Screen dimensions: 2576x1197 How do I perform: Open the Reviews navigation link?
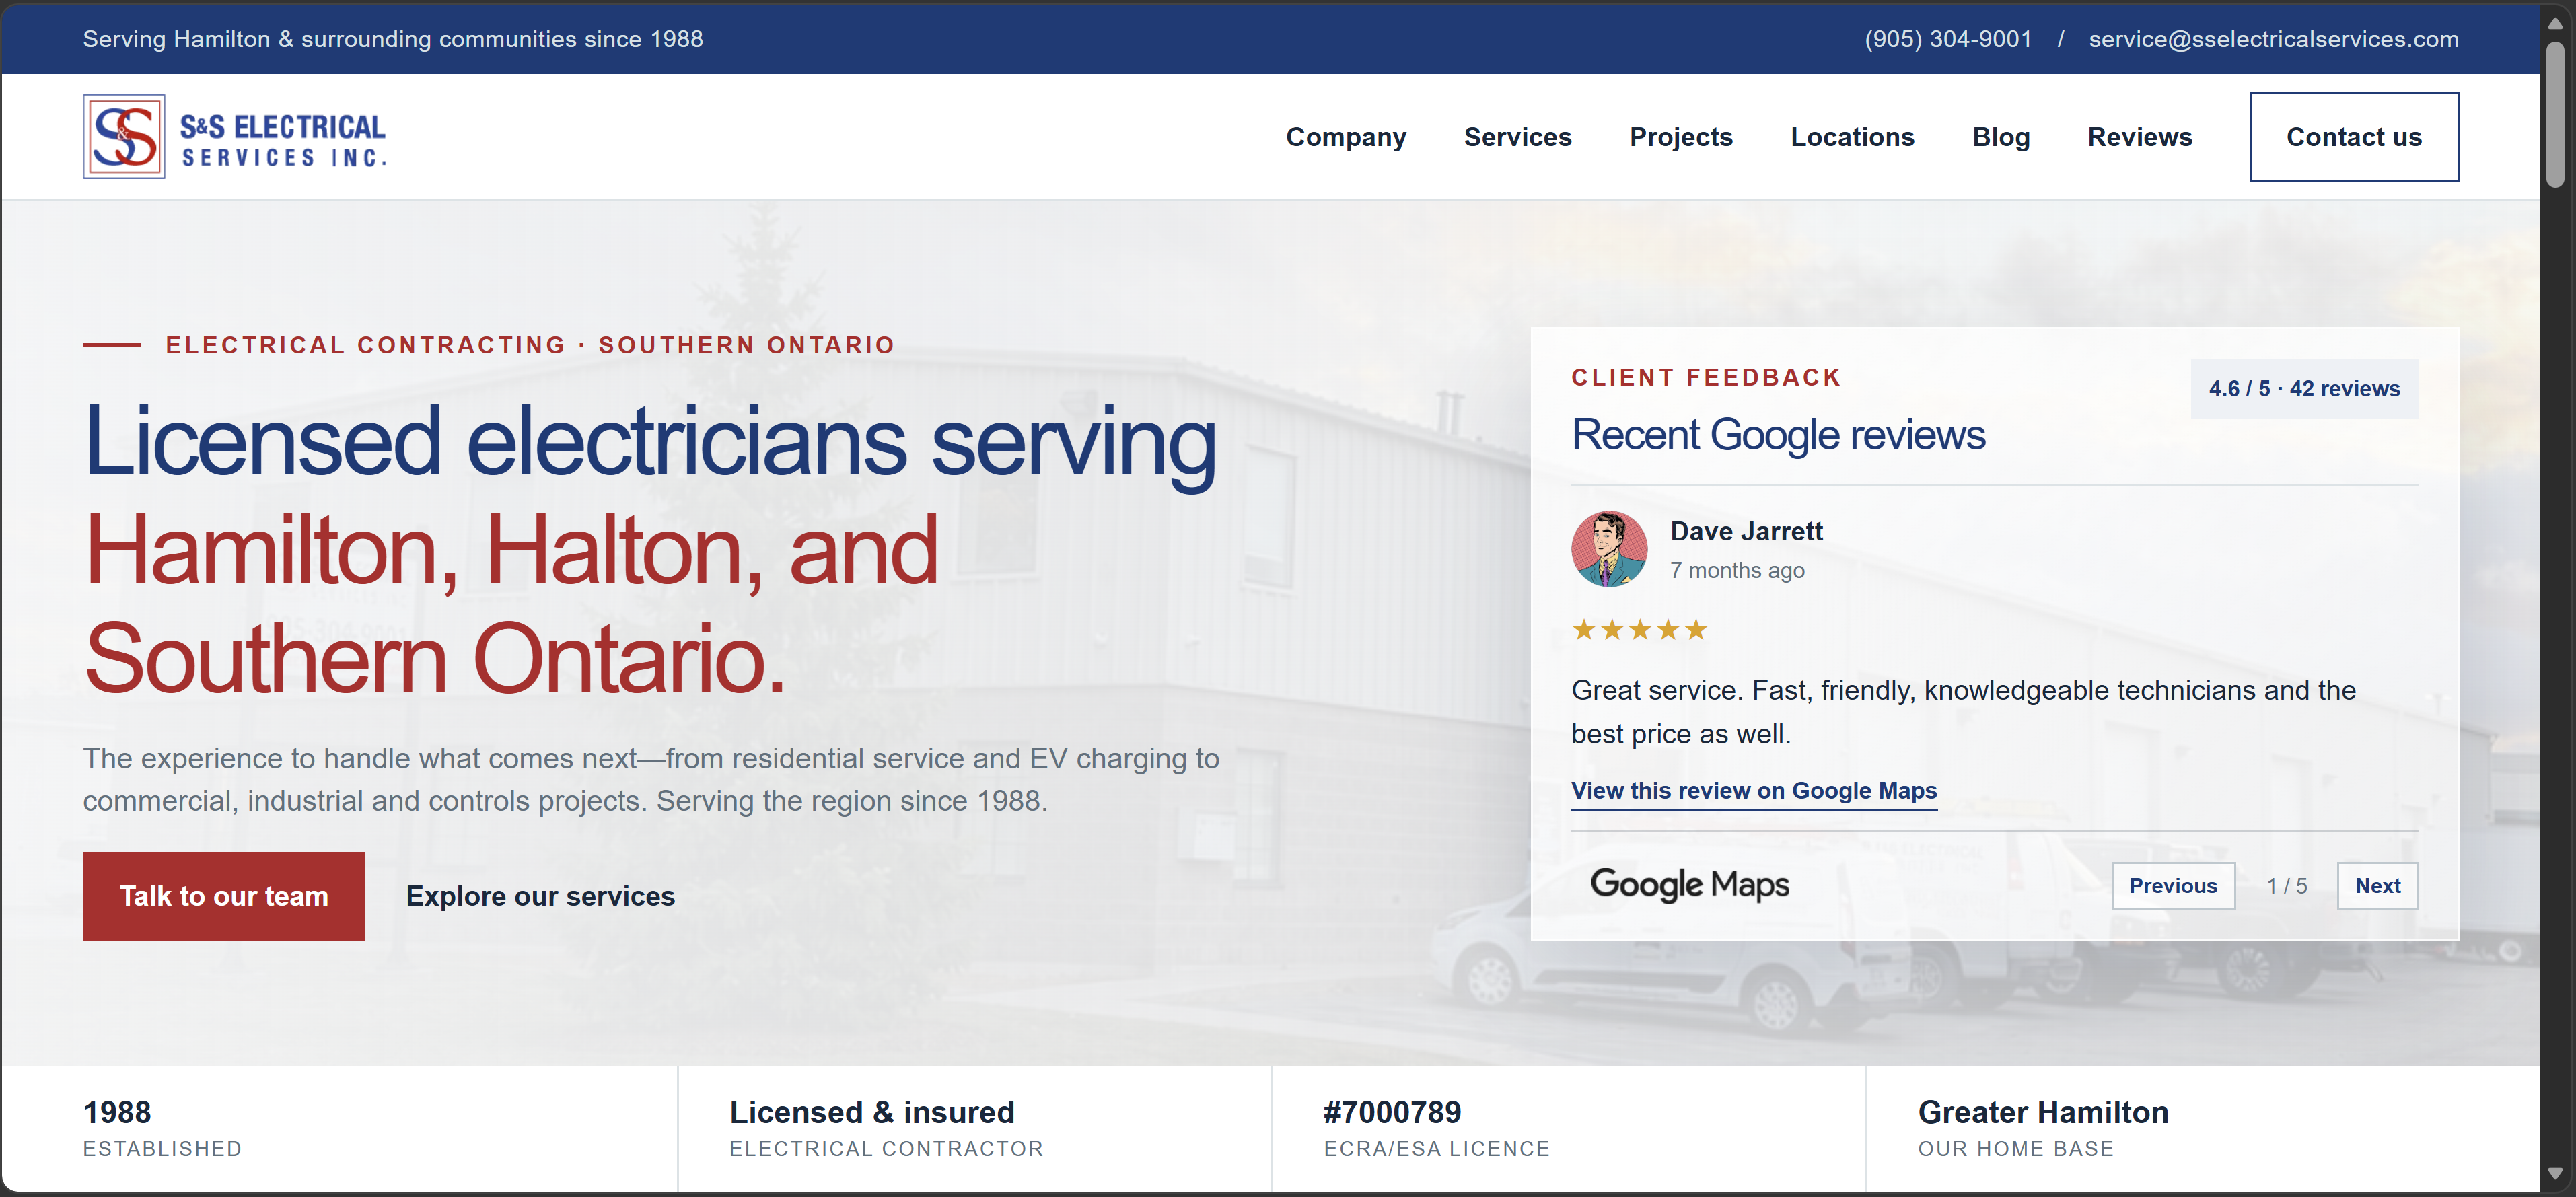(x=2139, y=137)
